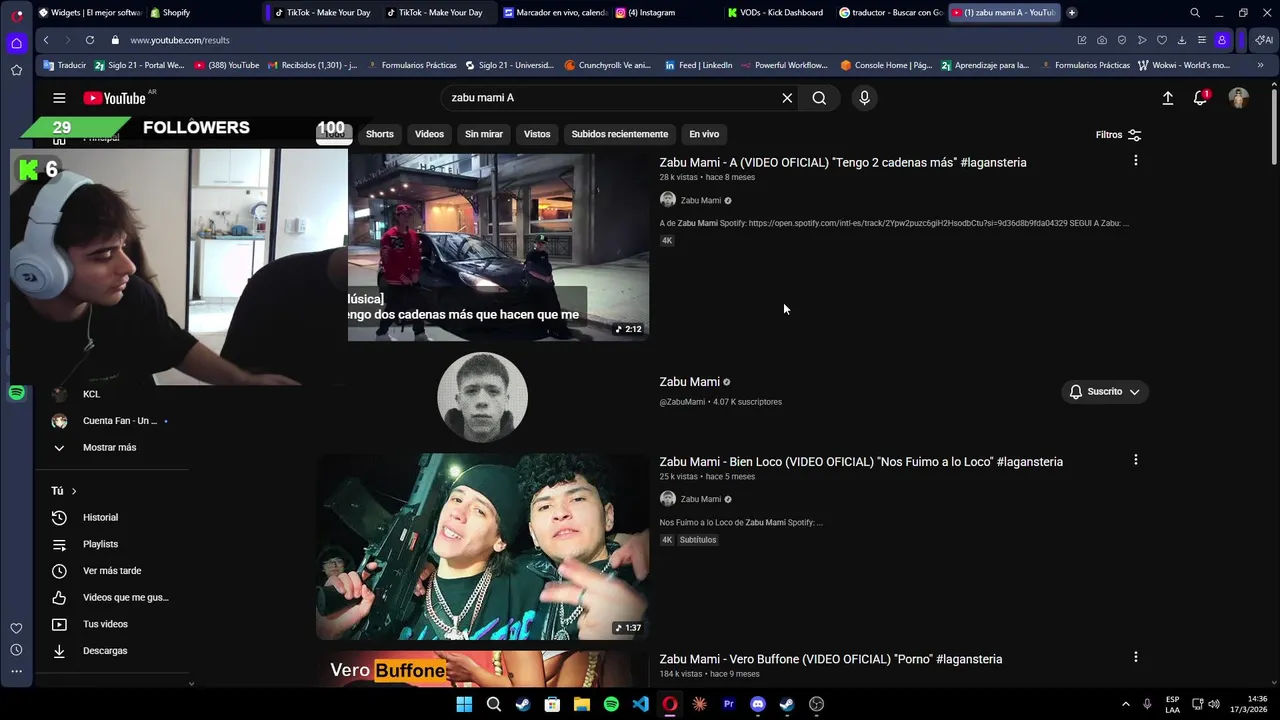This screenshot has height=720, width=1280.
Task: Open the 'Vero Buffone' video title
Action: pos(831,659)
